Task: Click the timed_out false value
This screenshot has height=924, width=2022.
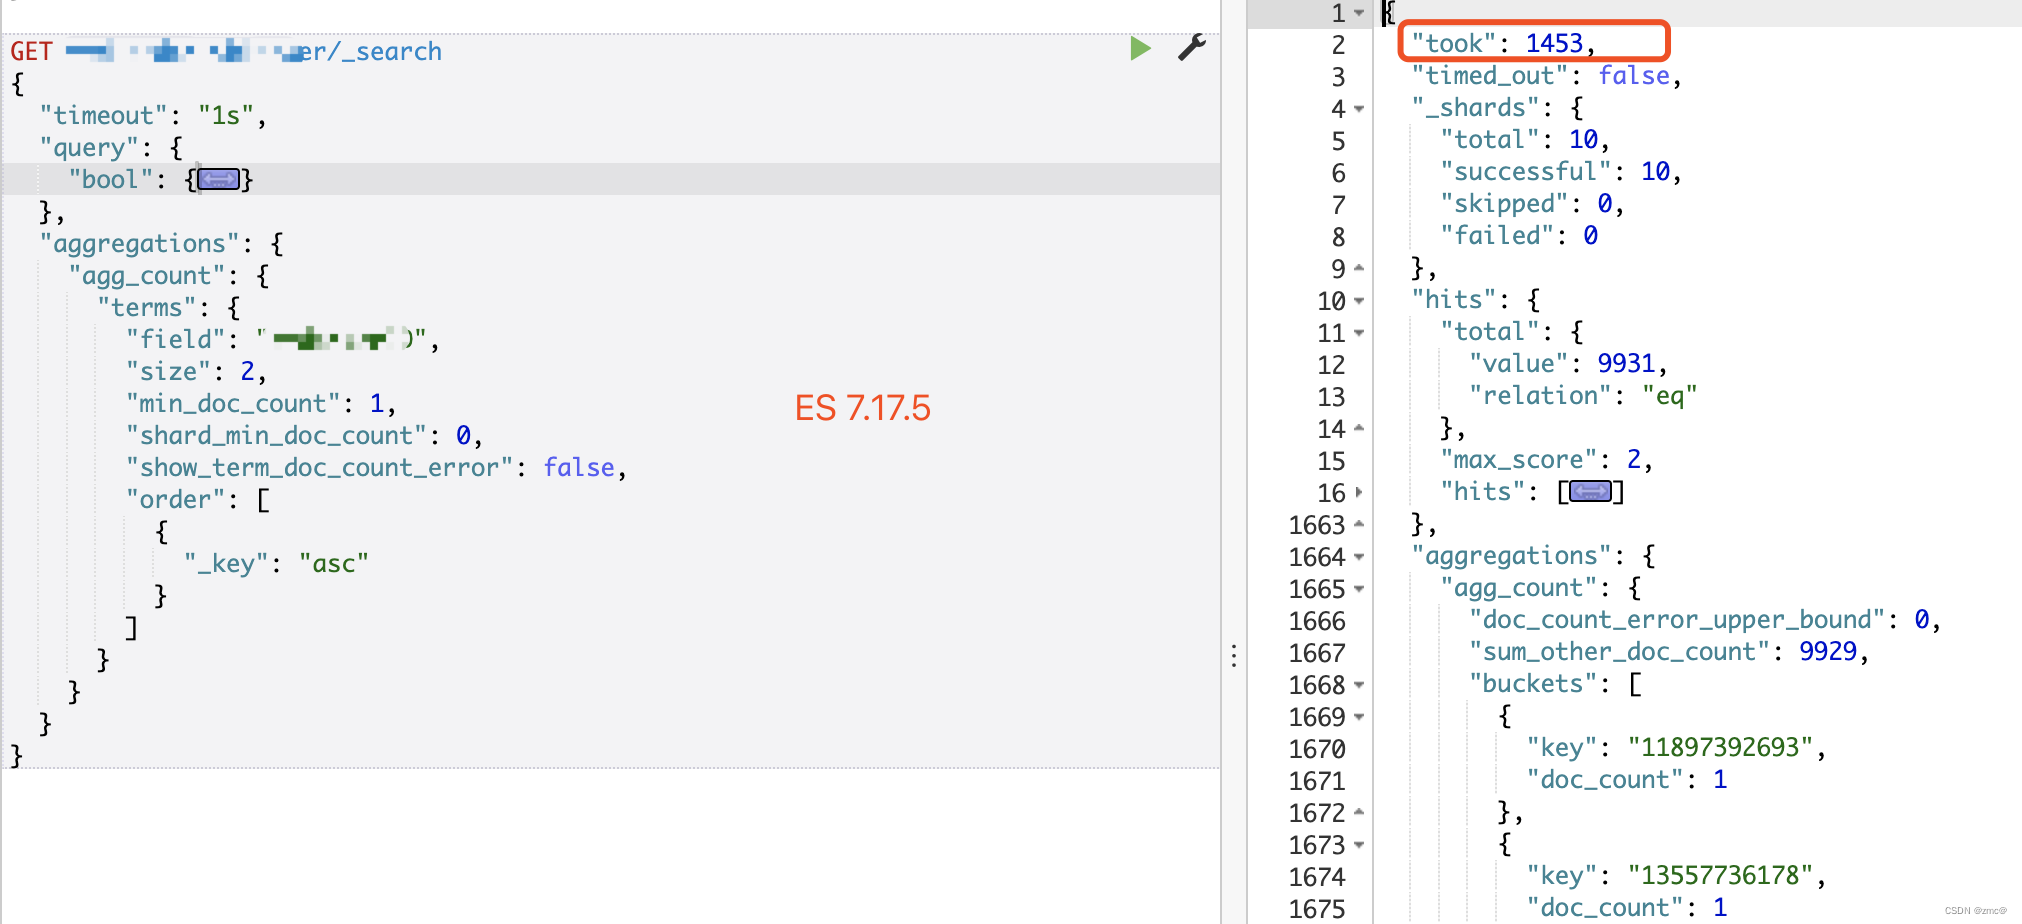Action: (x=1633, y=75)
